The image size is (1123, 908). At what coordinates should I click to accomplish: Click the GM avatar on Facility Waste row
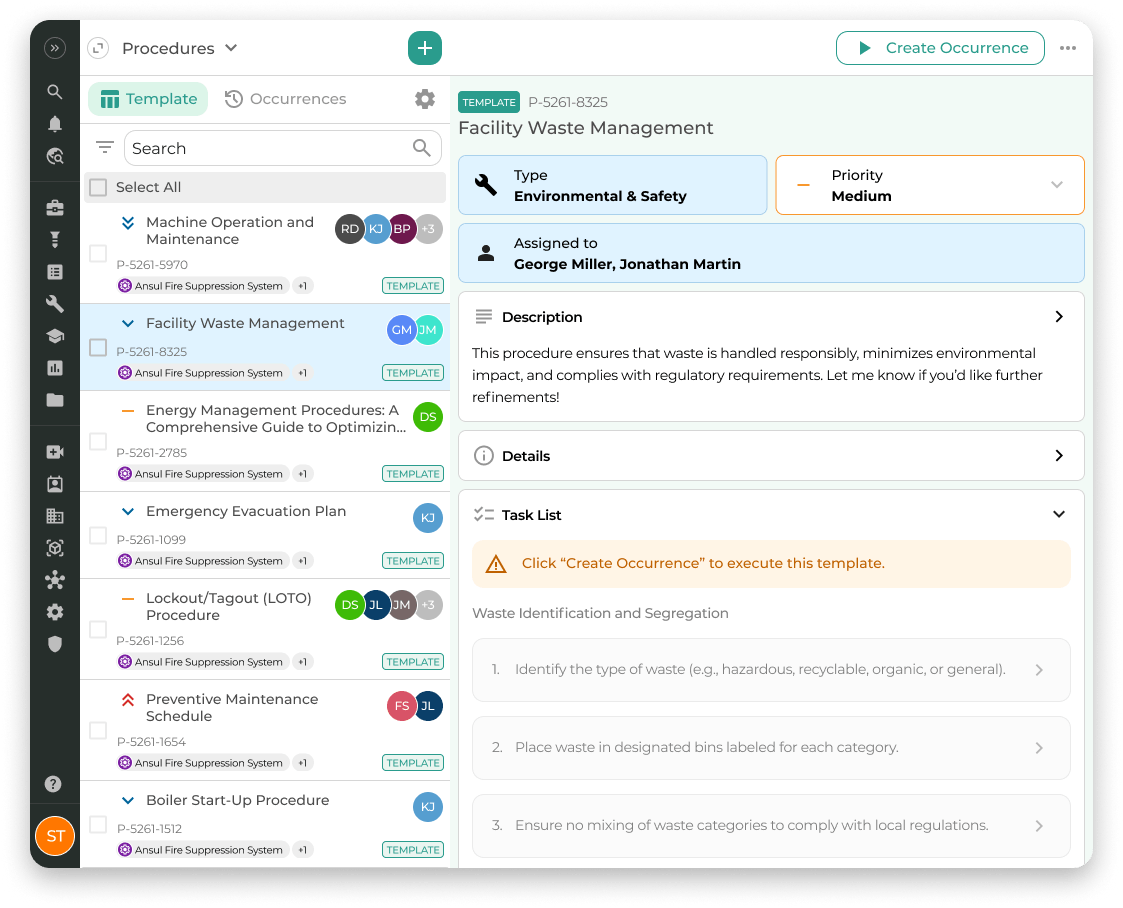pos(401,330)
